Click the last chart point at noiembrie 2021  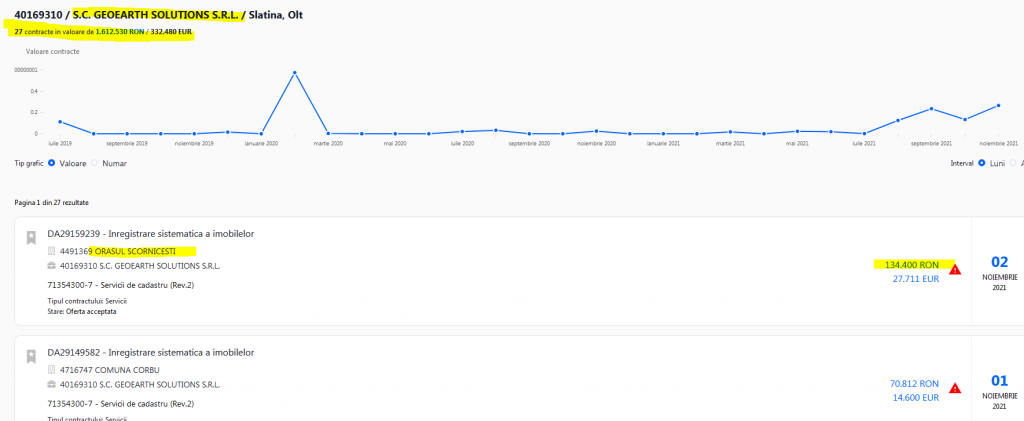pos(999,106)
